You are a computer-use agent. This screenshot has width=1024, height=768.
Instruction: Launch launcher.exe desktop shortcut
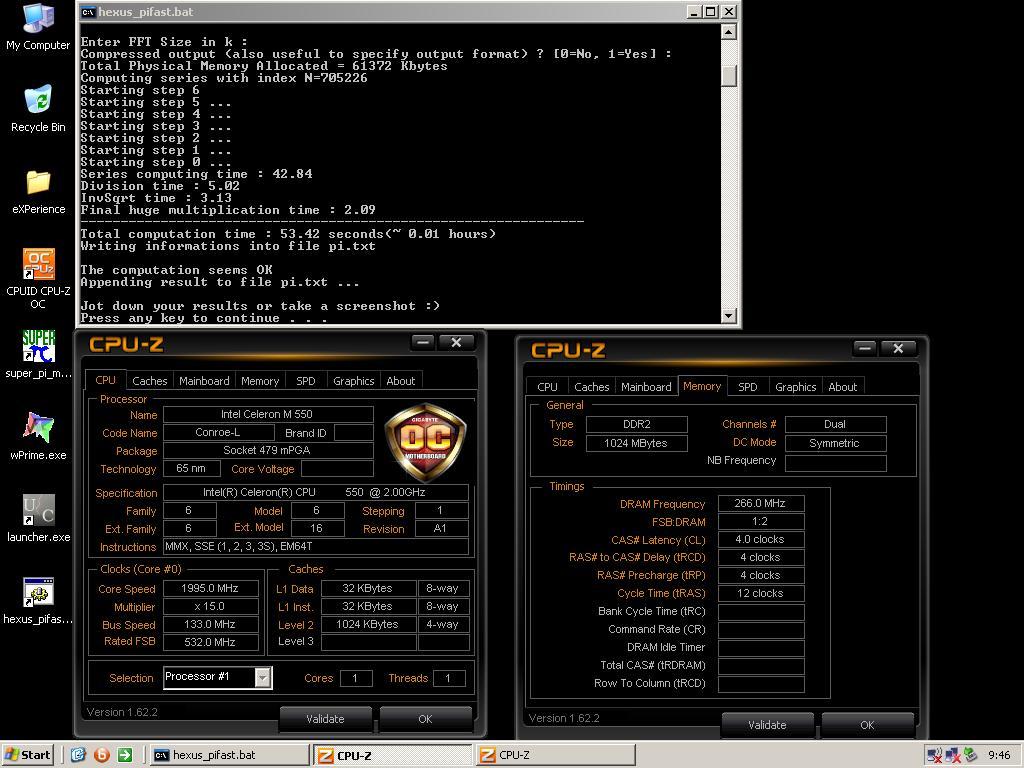tap(39, 518)
